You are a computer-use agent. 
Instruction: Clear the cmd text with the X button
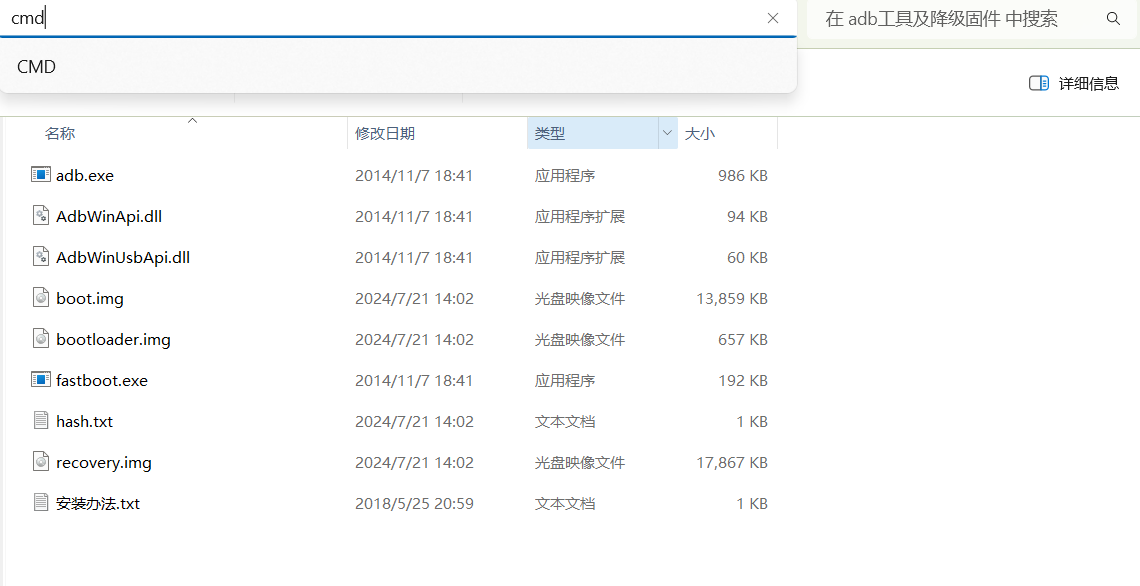(773, 18)
